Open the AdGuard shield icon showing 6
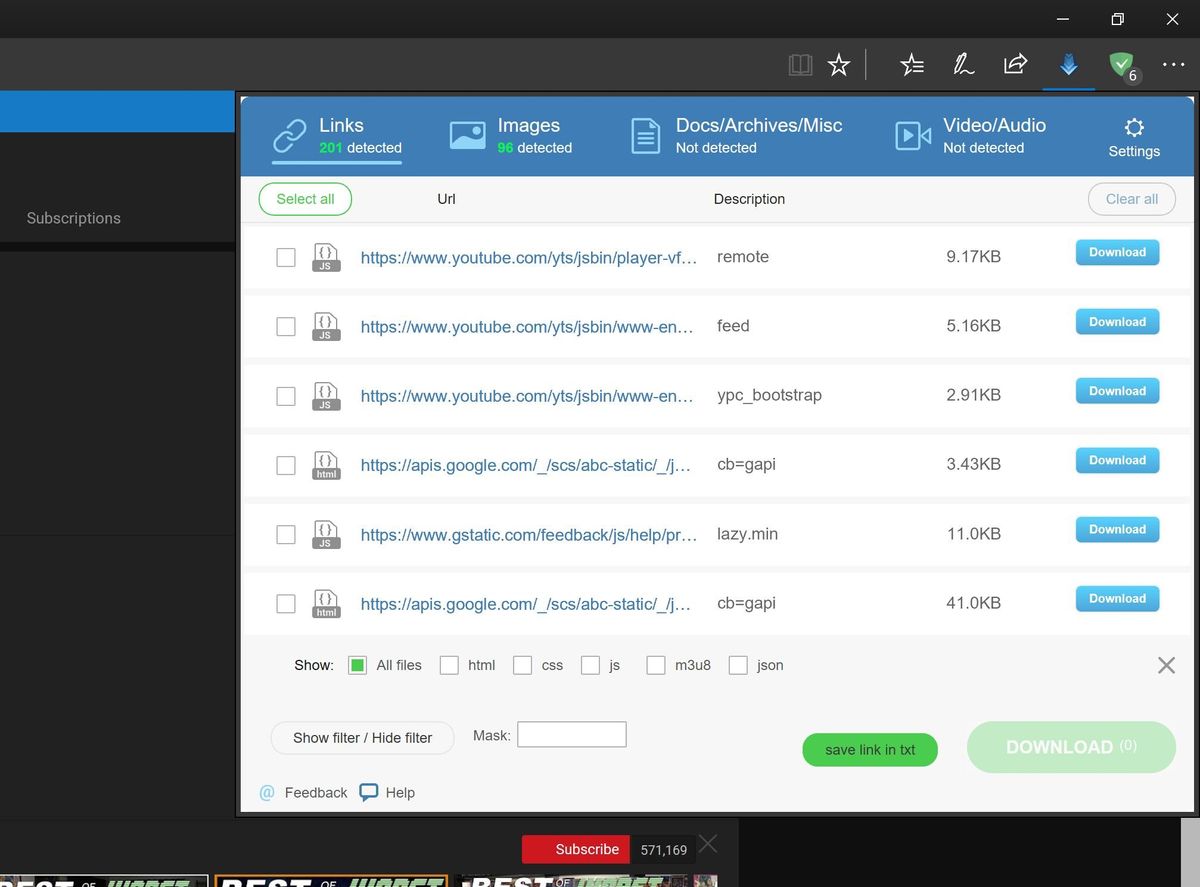Viewport: 1200px width, 887px height. coord(1120,64)
